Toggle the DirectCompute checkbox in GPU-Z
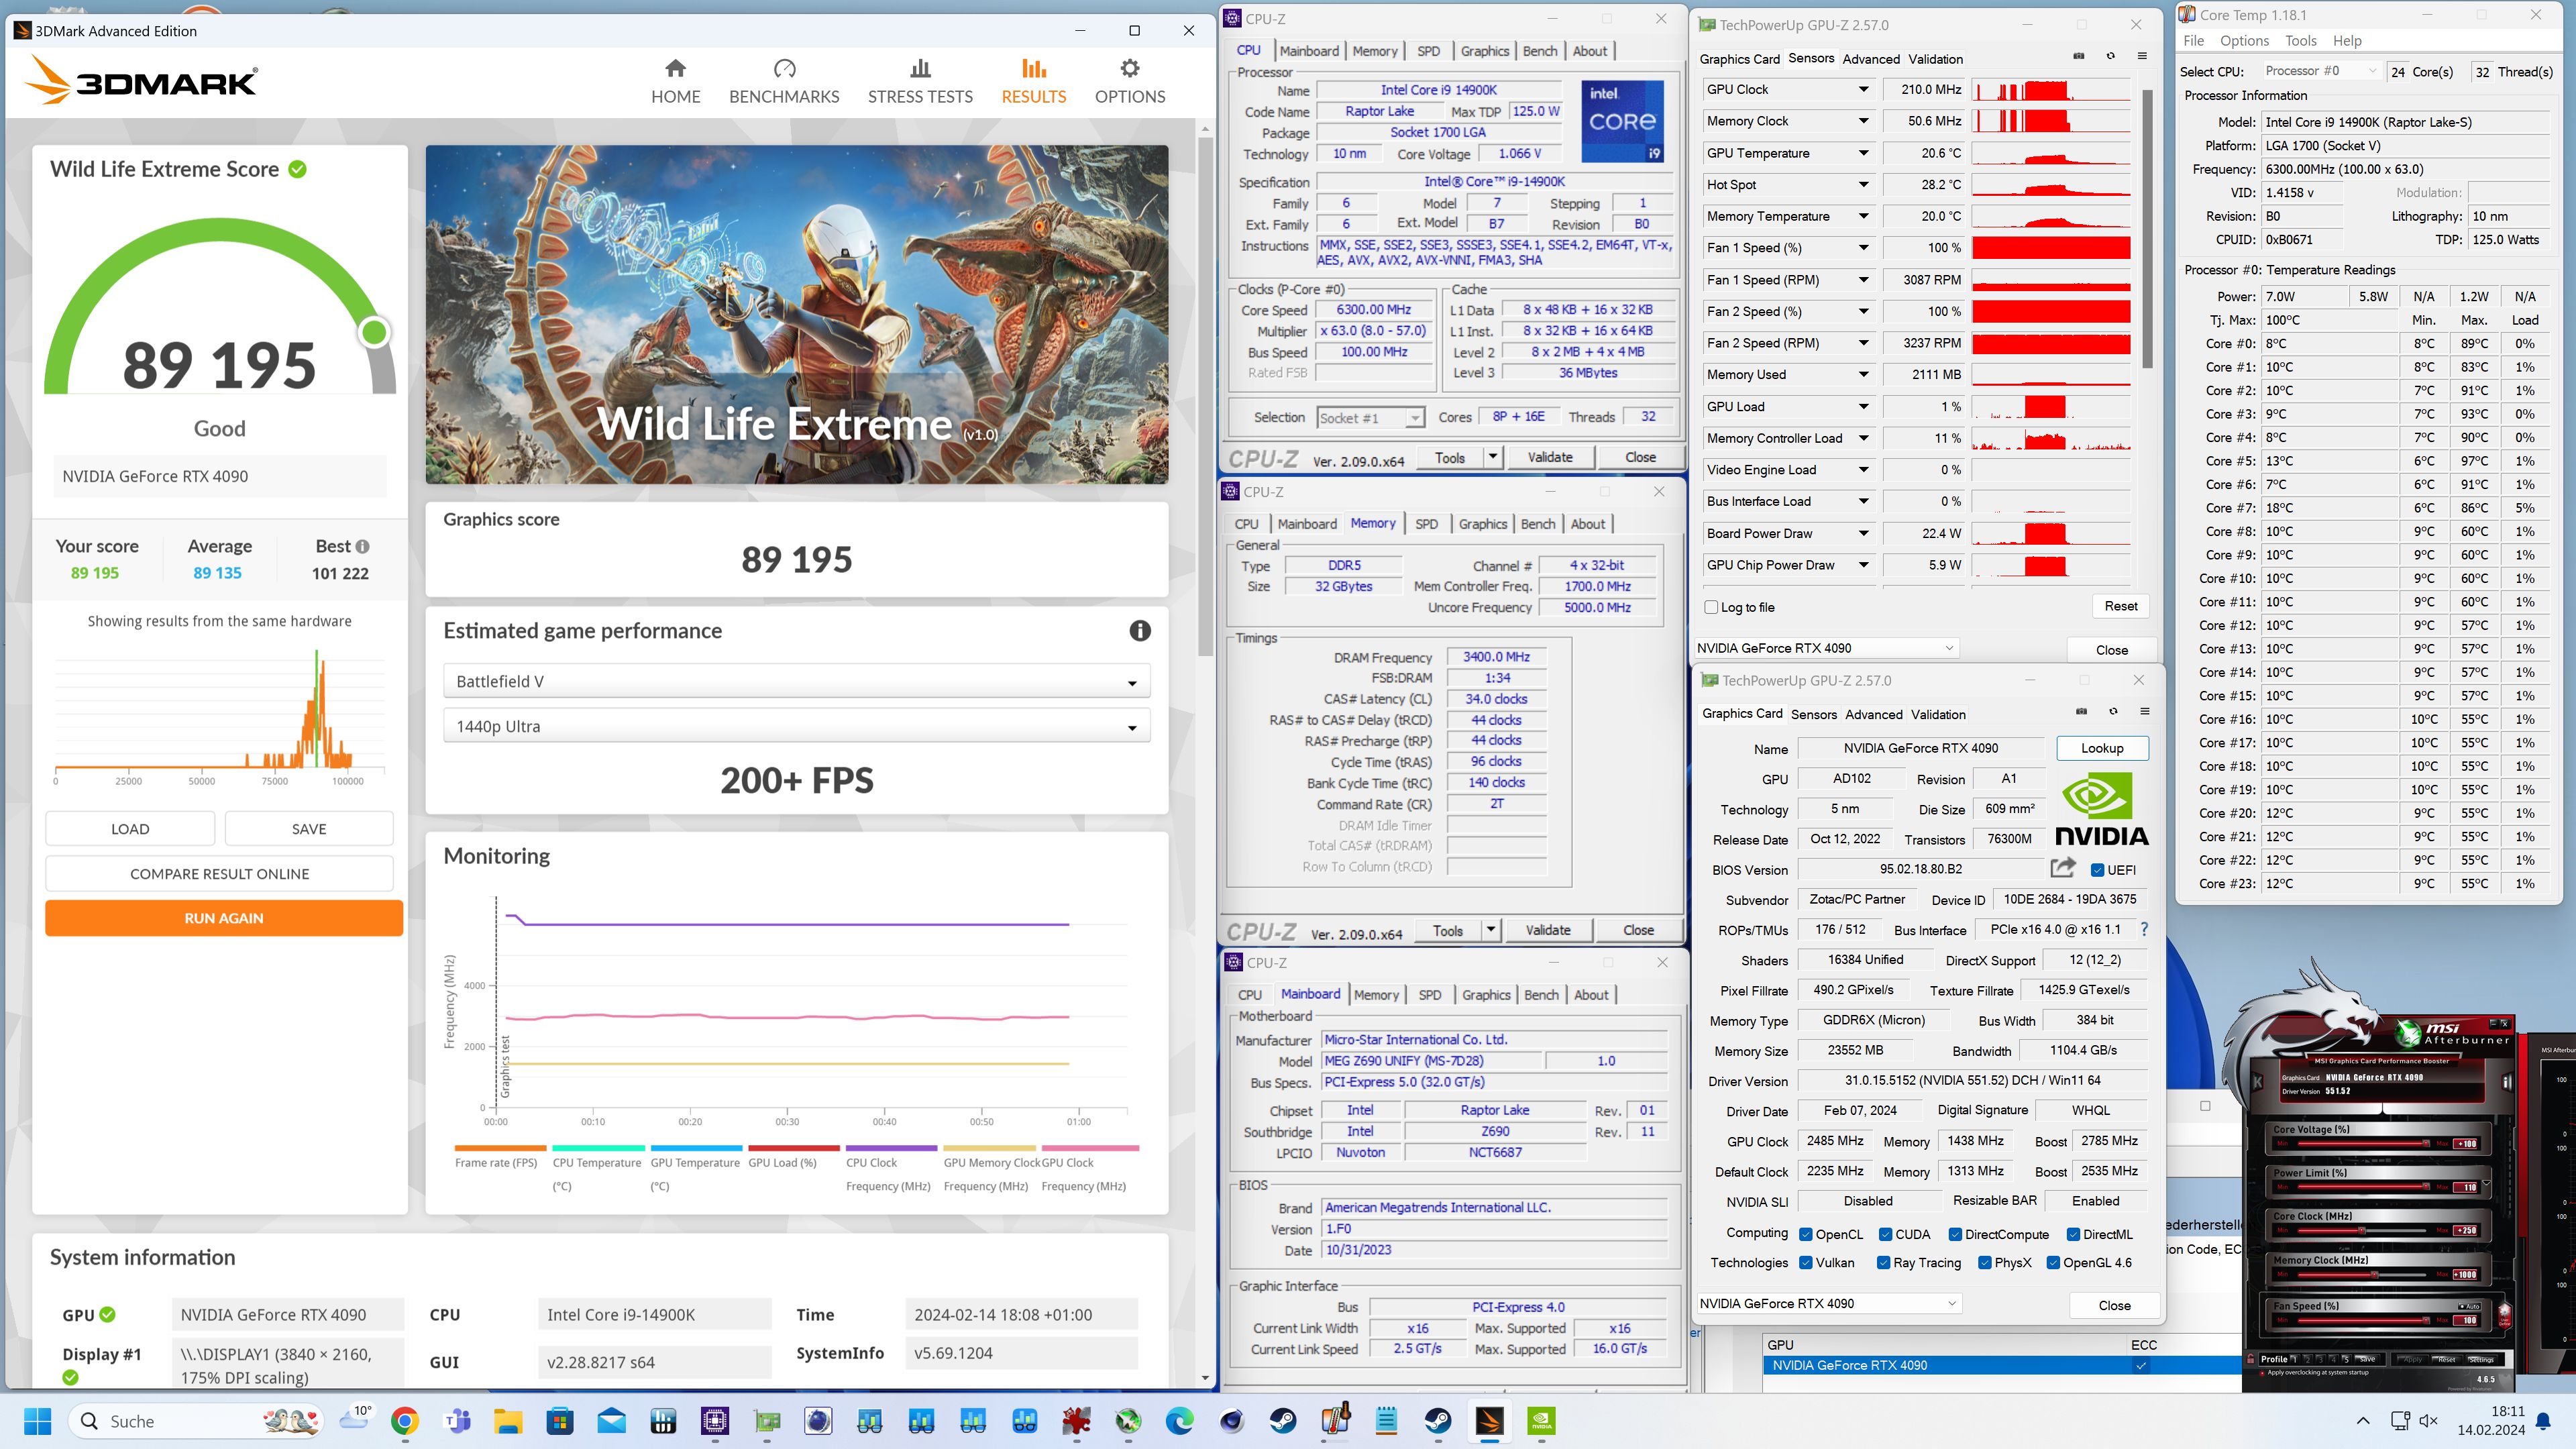 pos(1955,1234)
